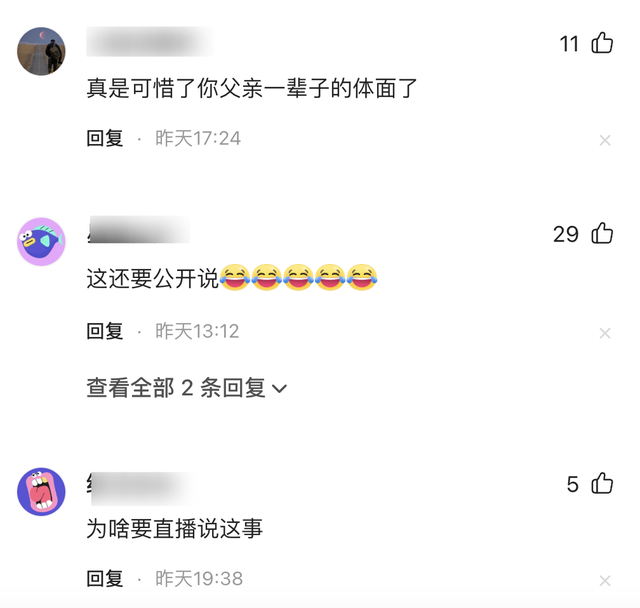Select comment text 为啥要直播说这事
This screenshot has width=640, height=608.
pos(175,529)
